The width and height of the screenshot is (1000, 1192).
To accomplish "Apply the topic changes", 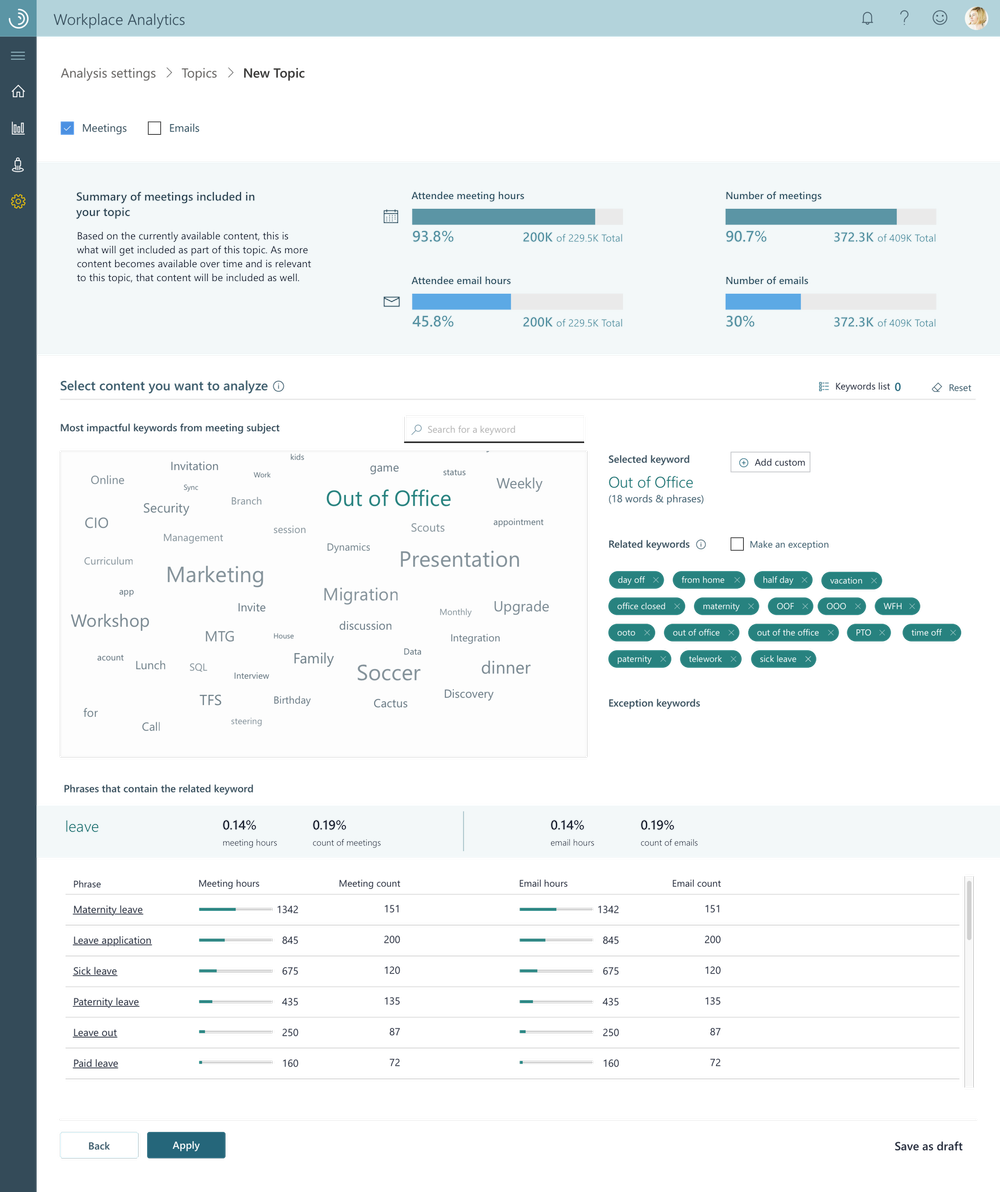I will coord(186,1145).
